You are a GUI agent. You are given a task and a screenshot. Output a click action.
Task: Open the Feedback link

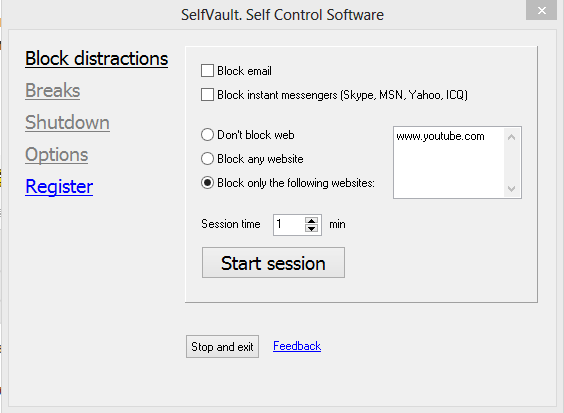(297, 346)
